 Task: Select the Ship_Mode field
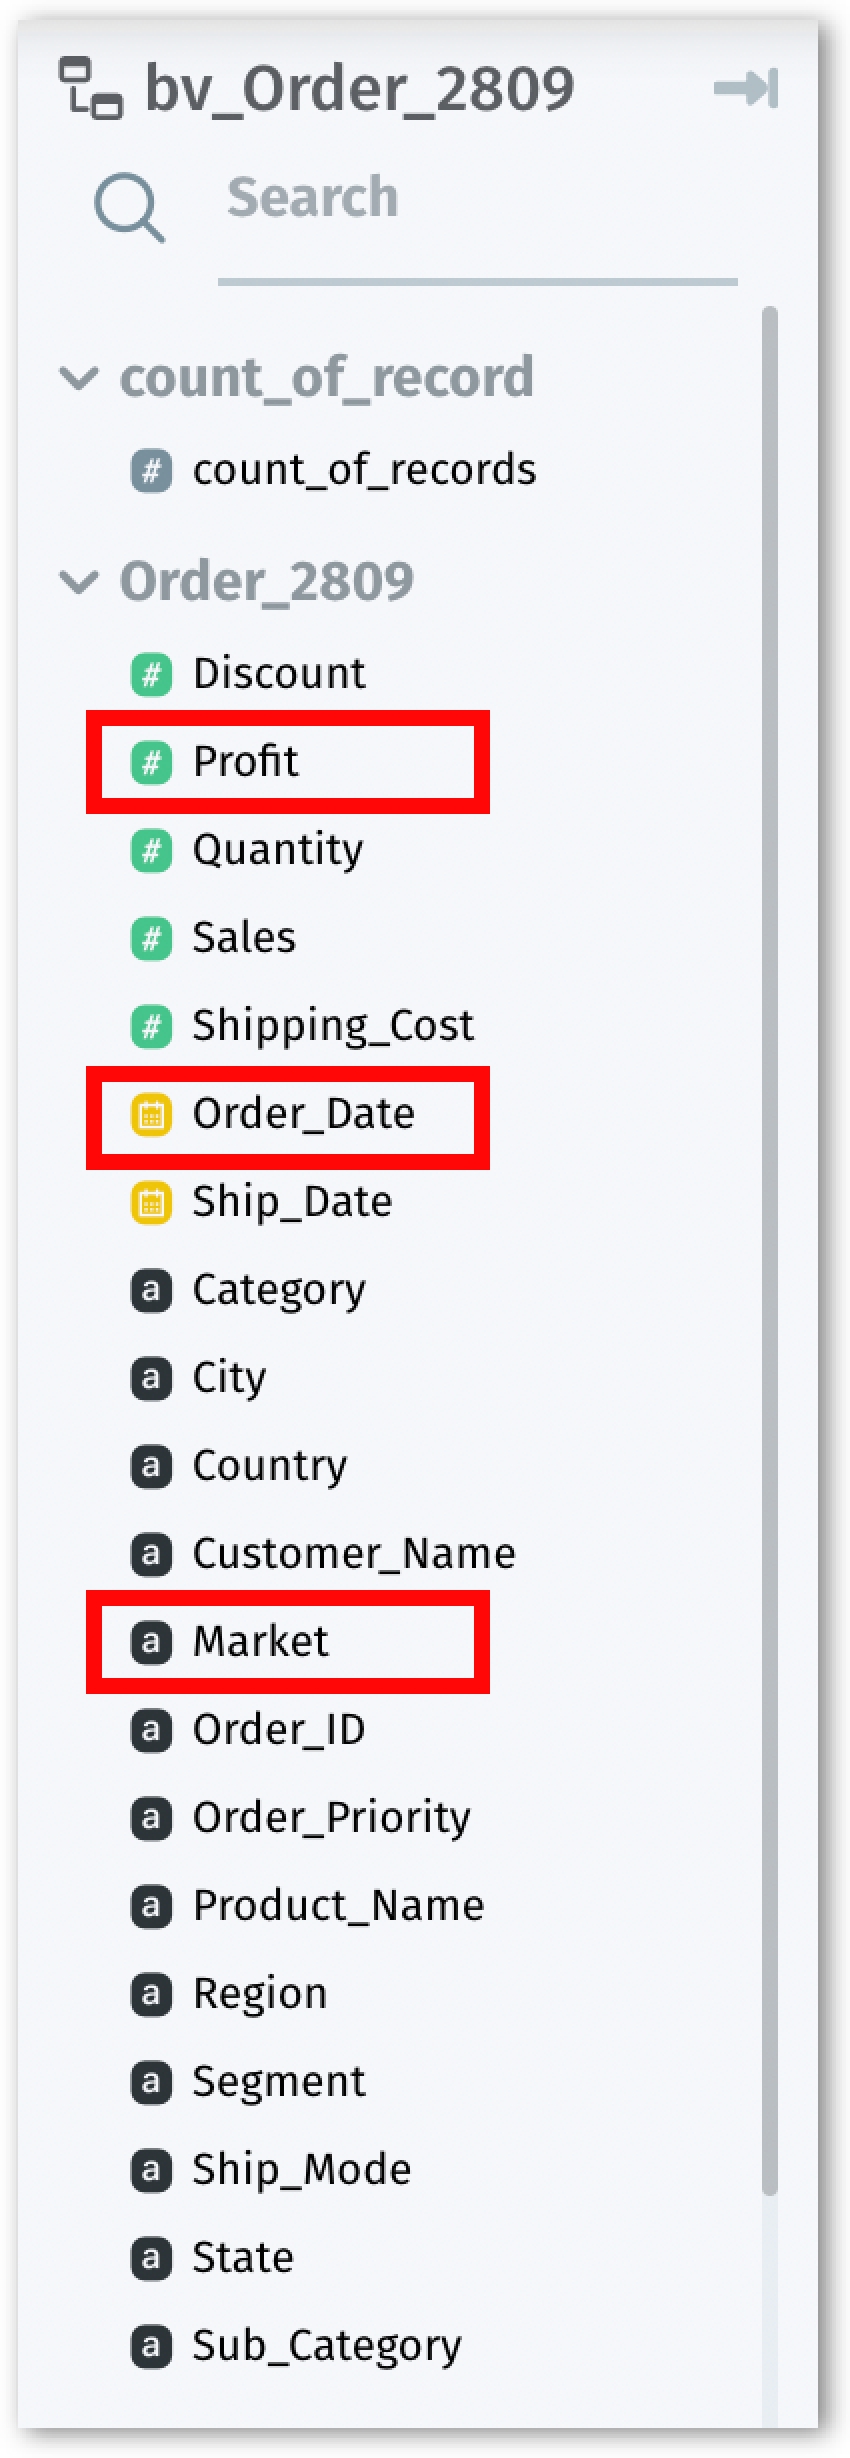(301, 2170)
